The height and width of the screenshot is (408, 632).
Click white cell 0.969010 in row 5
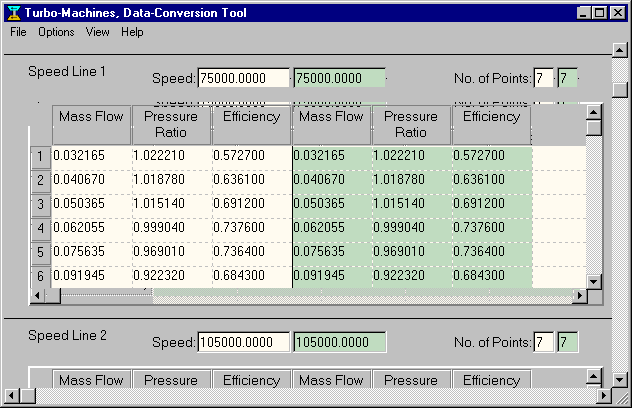click(x=172, y=252)
